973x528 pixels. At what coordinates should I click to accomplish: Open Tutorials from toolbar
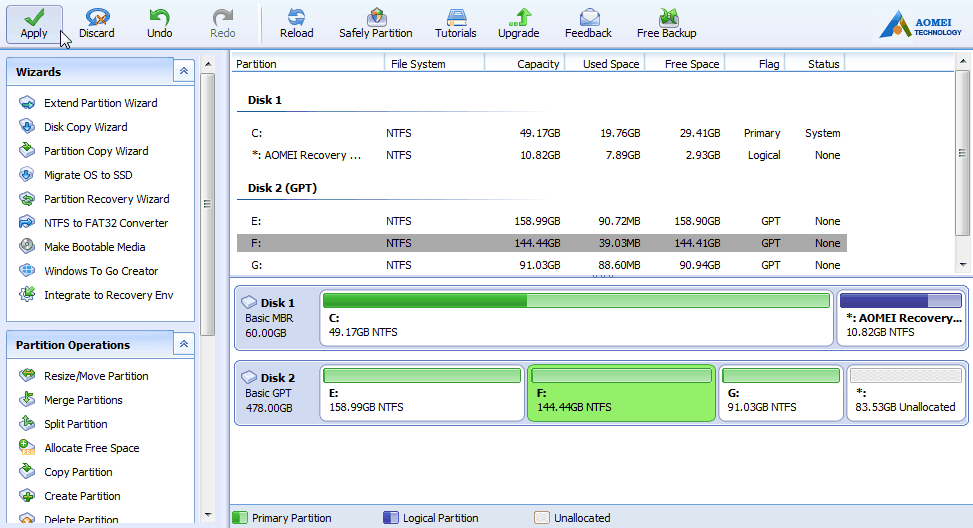[456, 17]
